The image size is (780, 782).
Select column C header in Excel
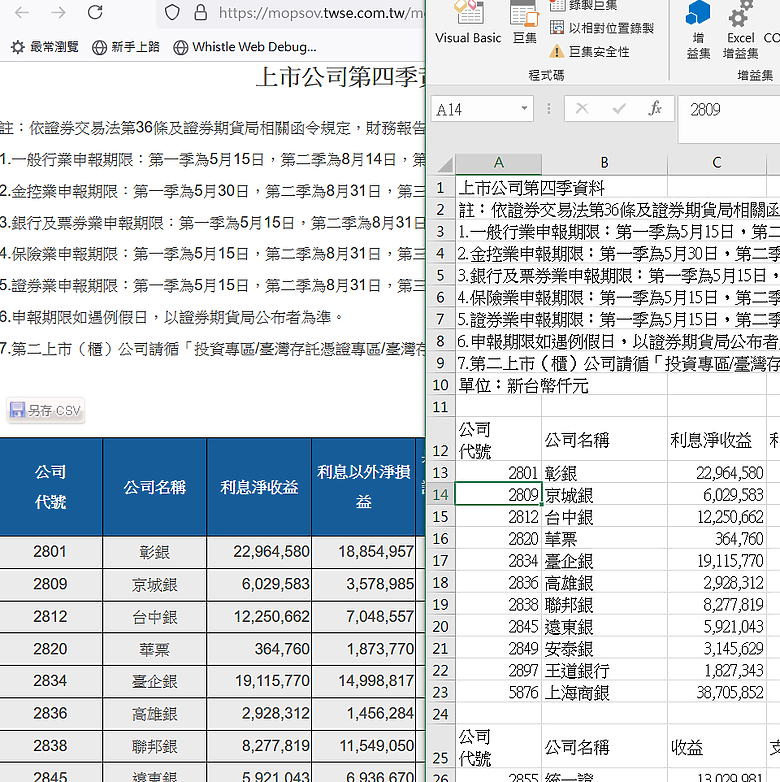[x=717, y=163]
